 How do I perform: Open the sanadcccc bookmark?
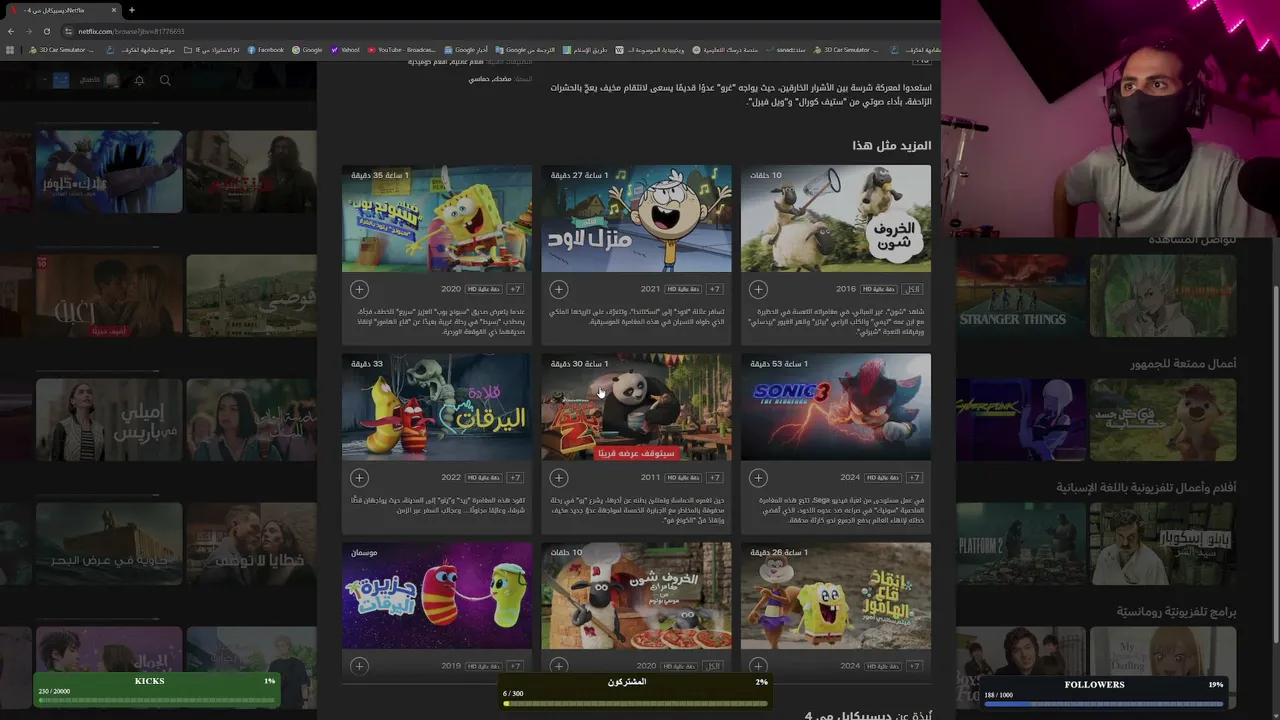785,50
